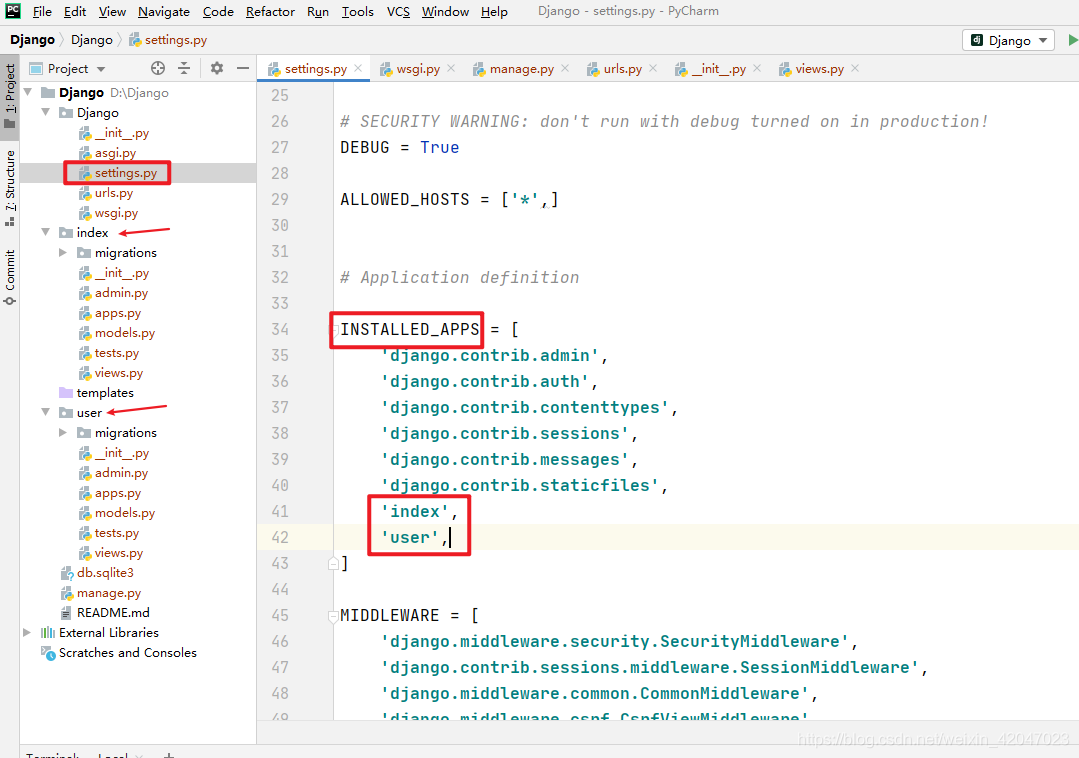Open the View menu
Viewport: 1079px width, 758px height.
(112, 12)
